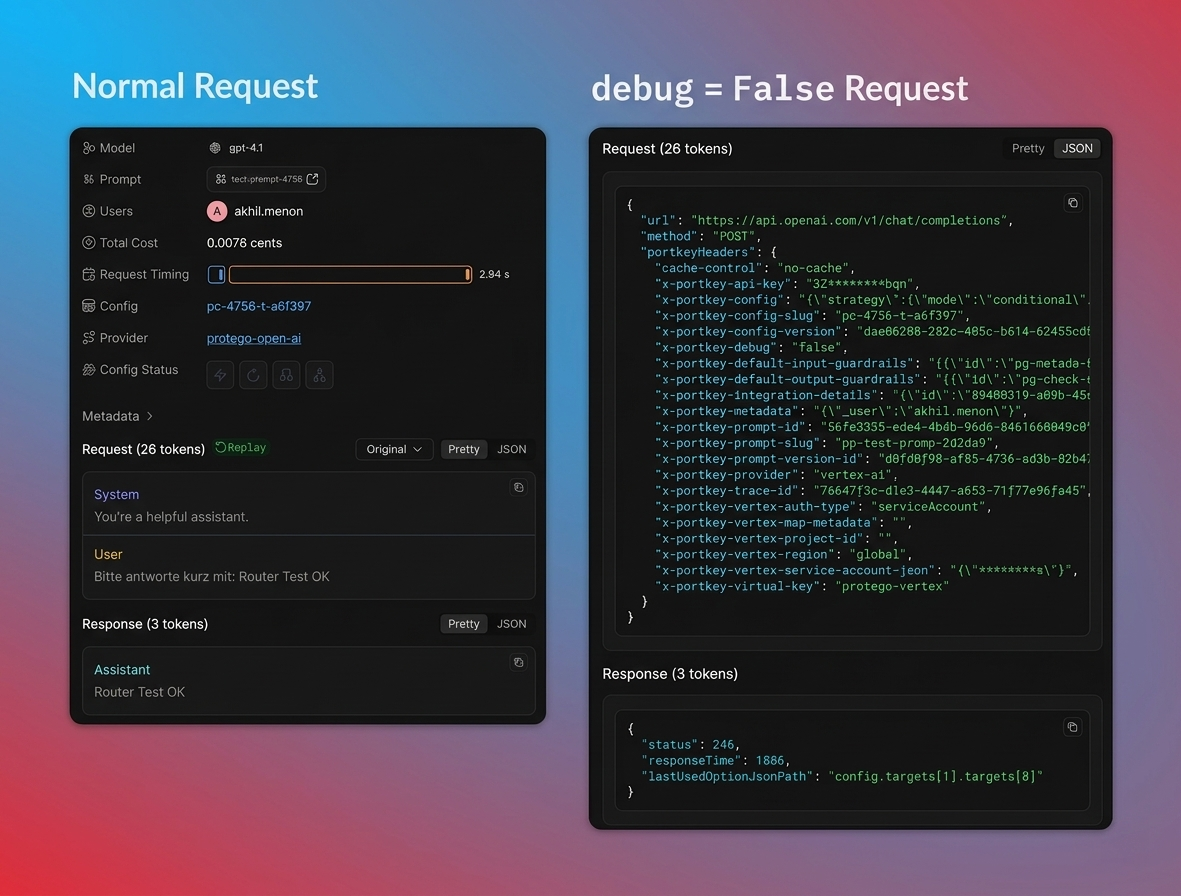
Task: Click the Replay button
Action: point(241,448)
